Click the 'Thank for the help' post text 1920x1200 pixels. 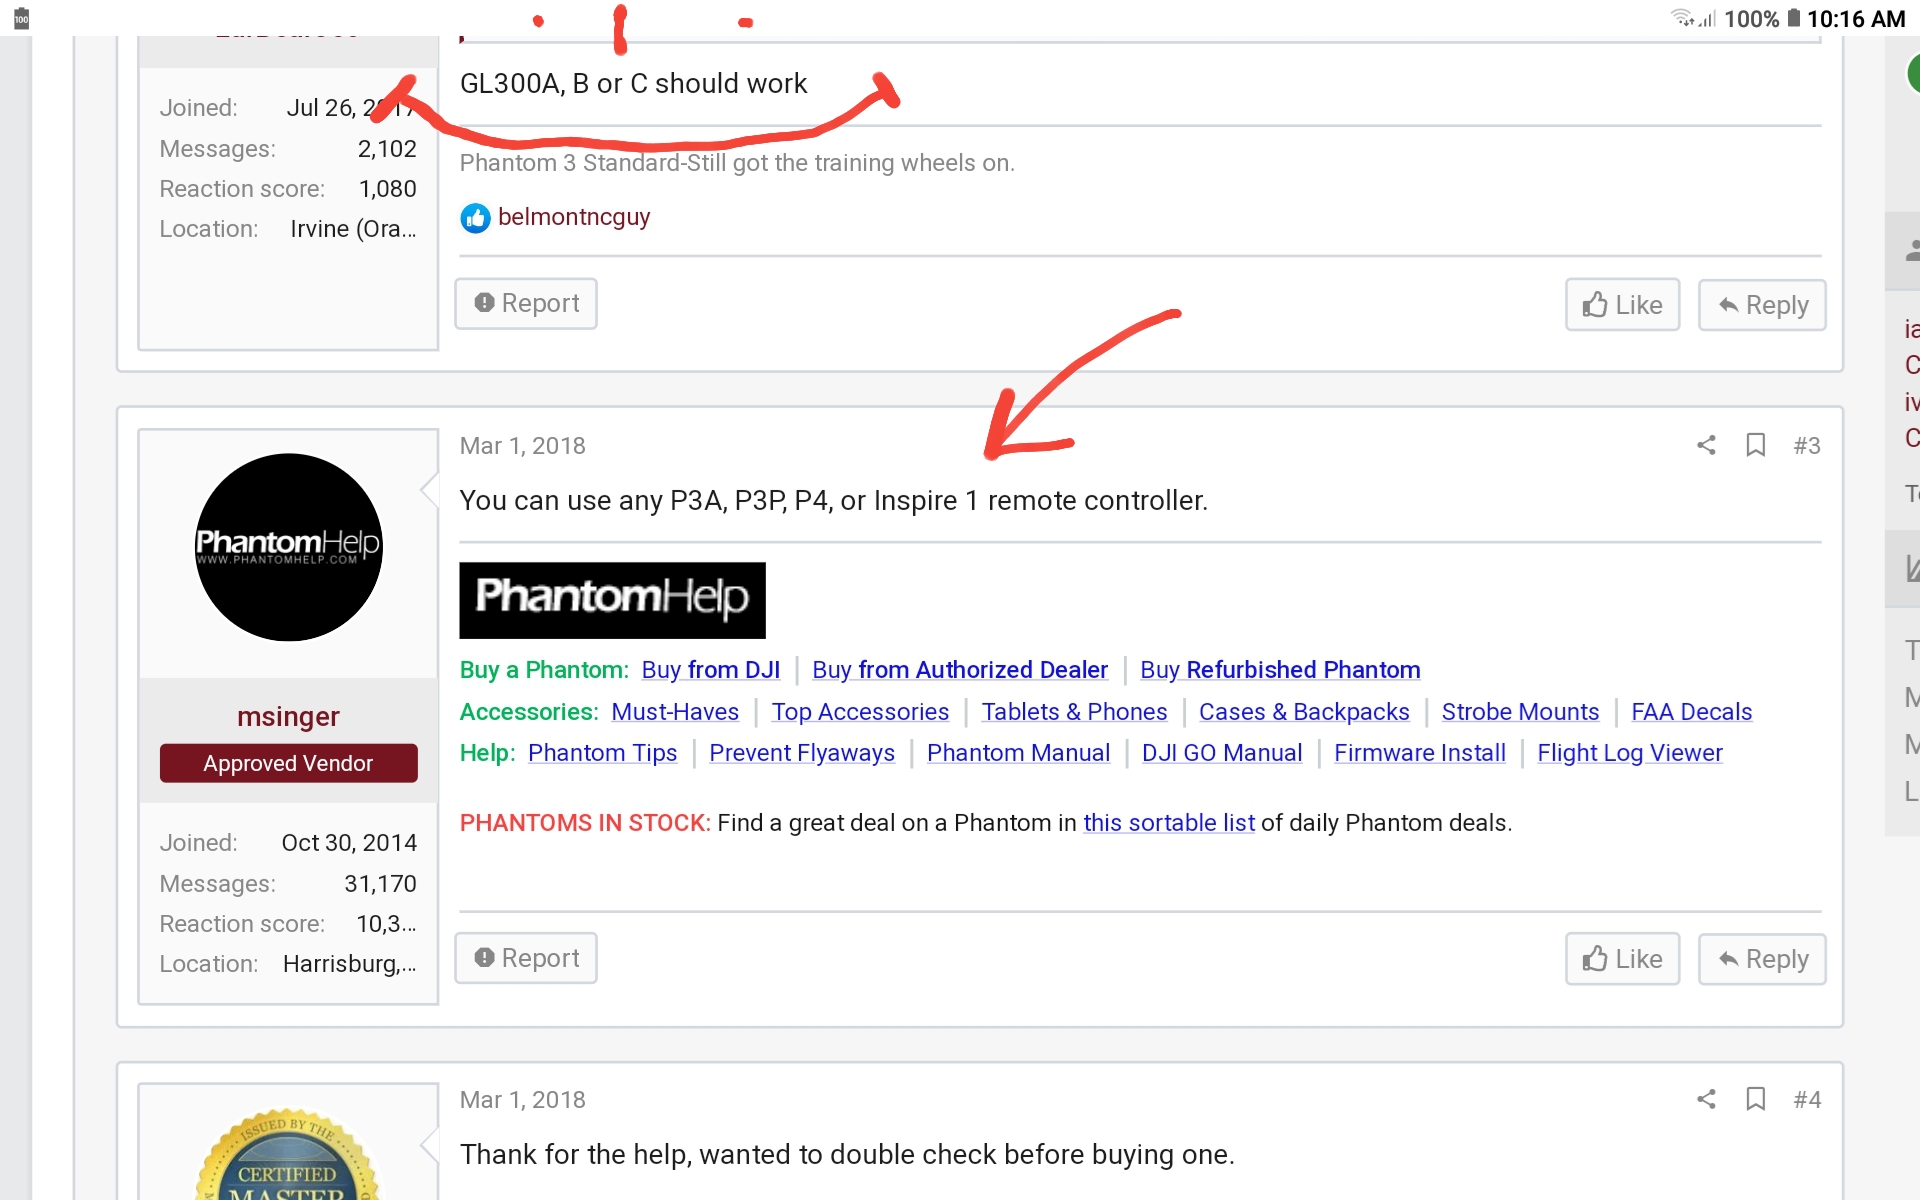tap(847, 1155)
